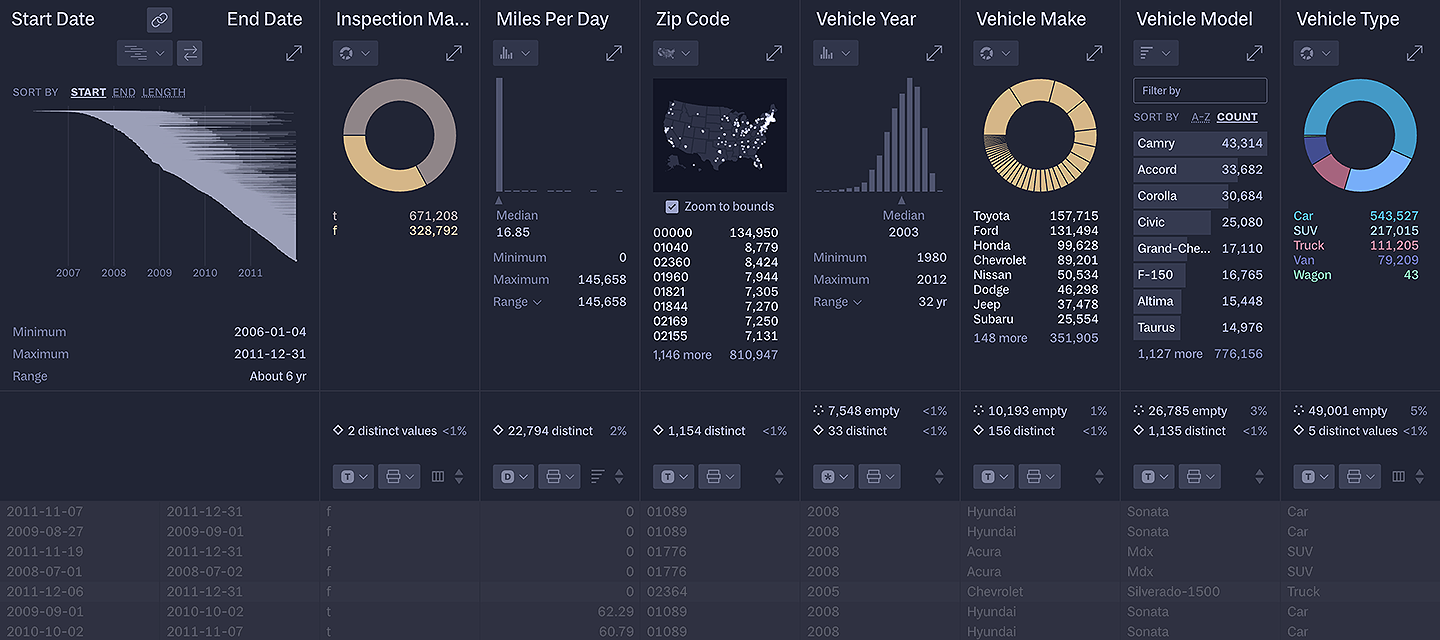Toggle the COUNT sort option for Vehicle Model
1440x640 pixels.
click(1237, 117)
